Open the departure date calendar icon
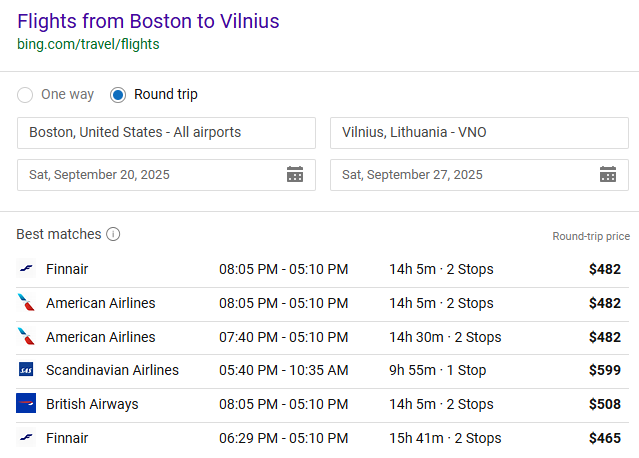This screenshot has width=639, height=458. (x=295, y=174)
